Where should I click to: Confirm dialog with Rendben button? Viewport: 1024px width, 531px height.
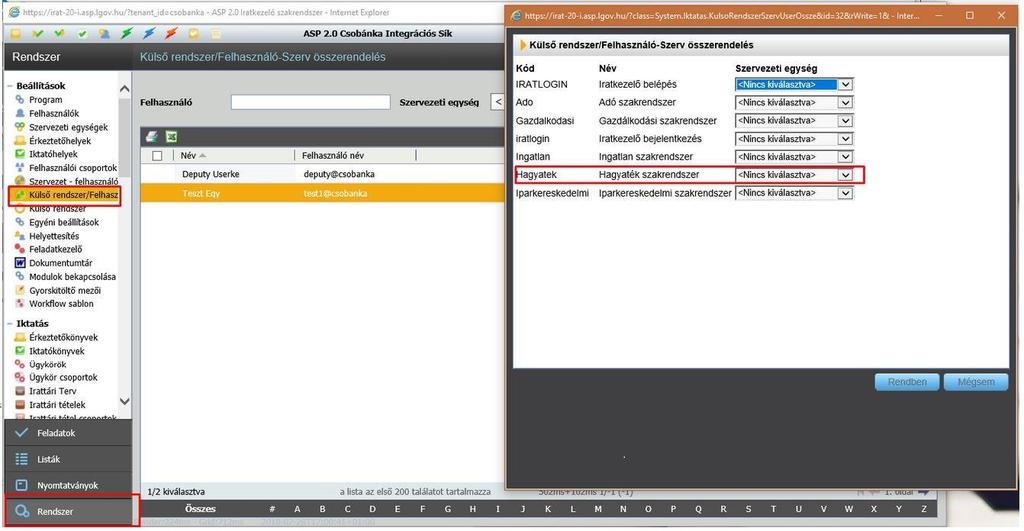click(906, 382)
